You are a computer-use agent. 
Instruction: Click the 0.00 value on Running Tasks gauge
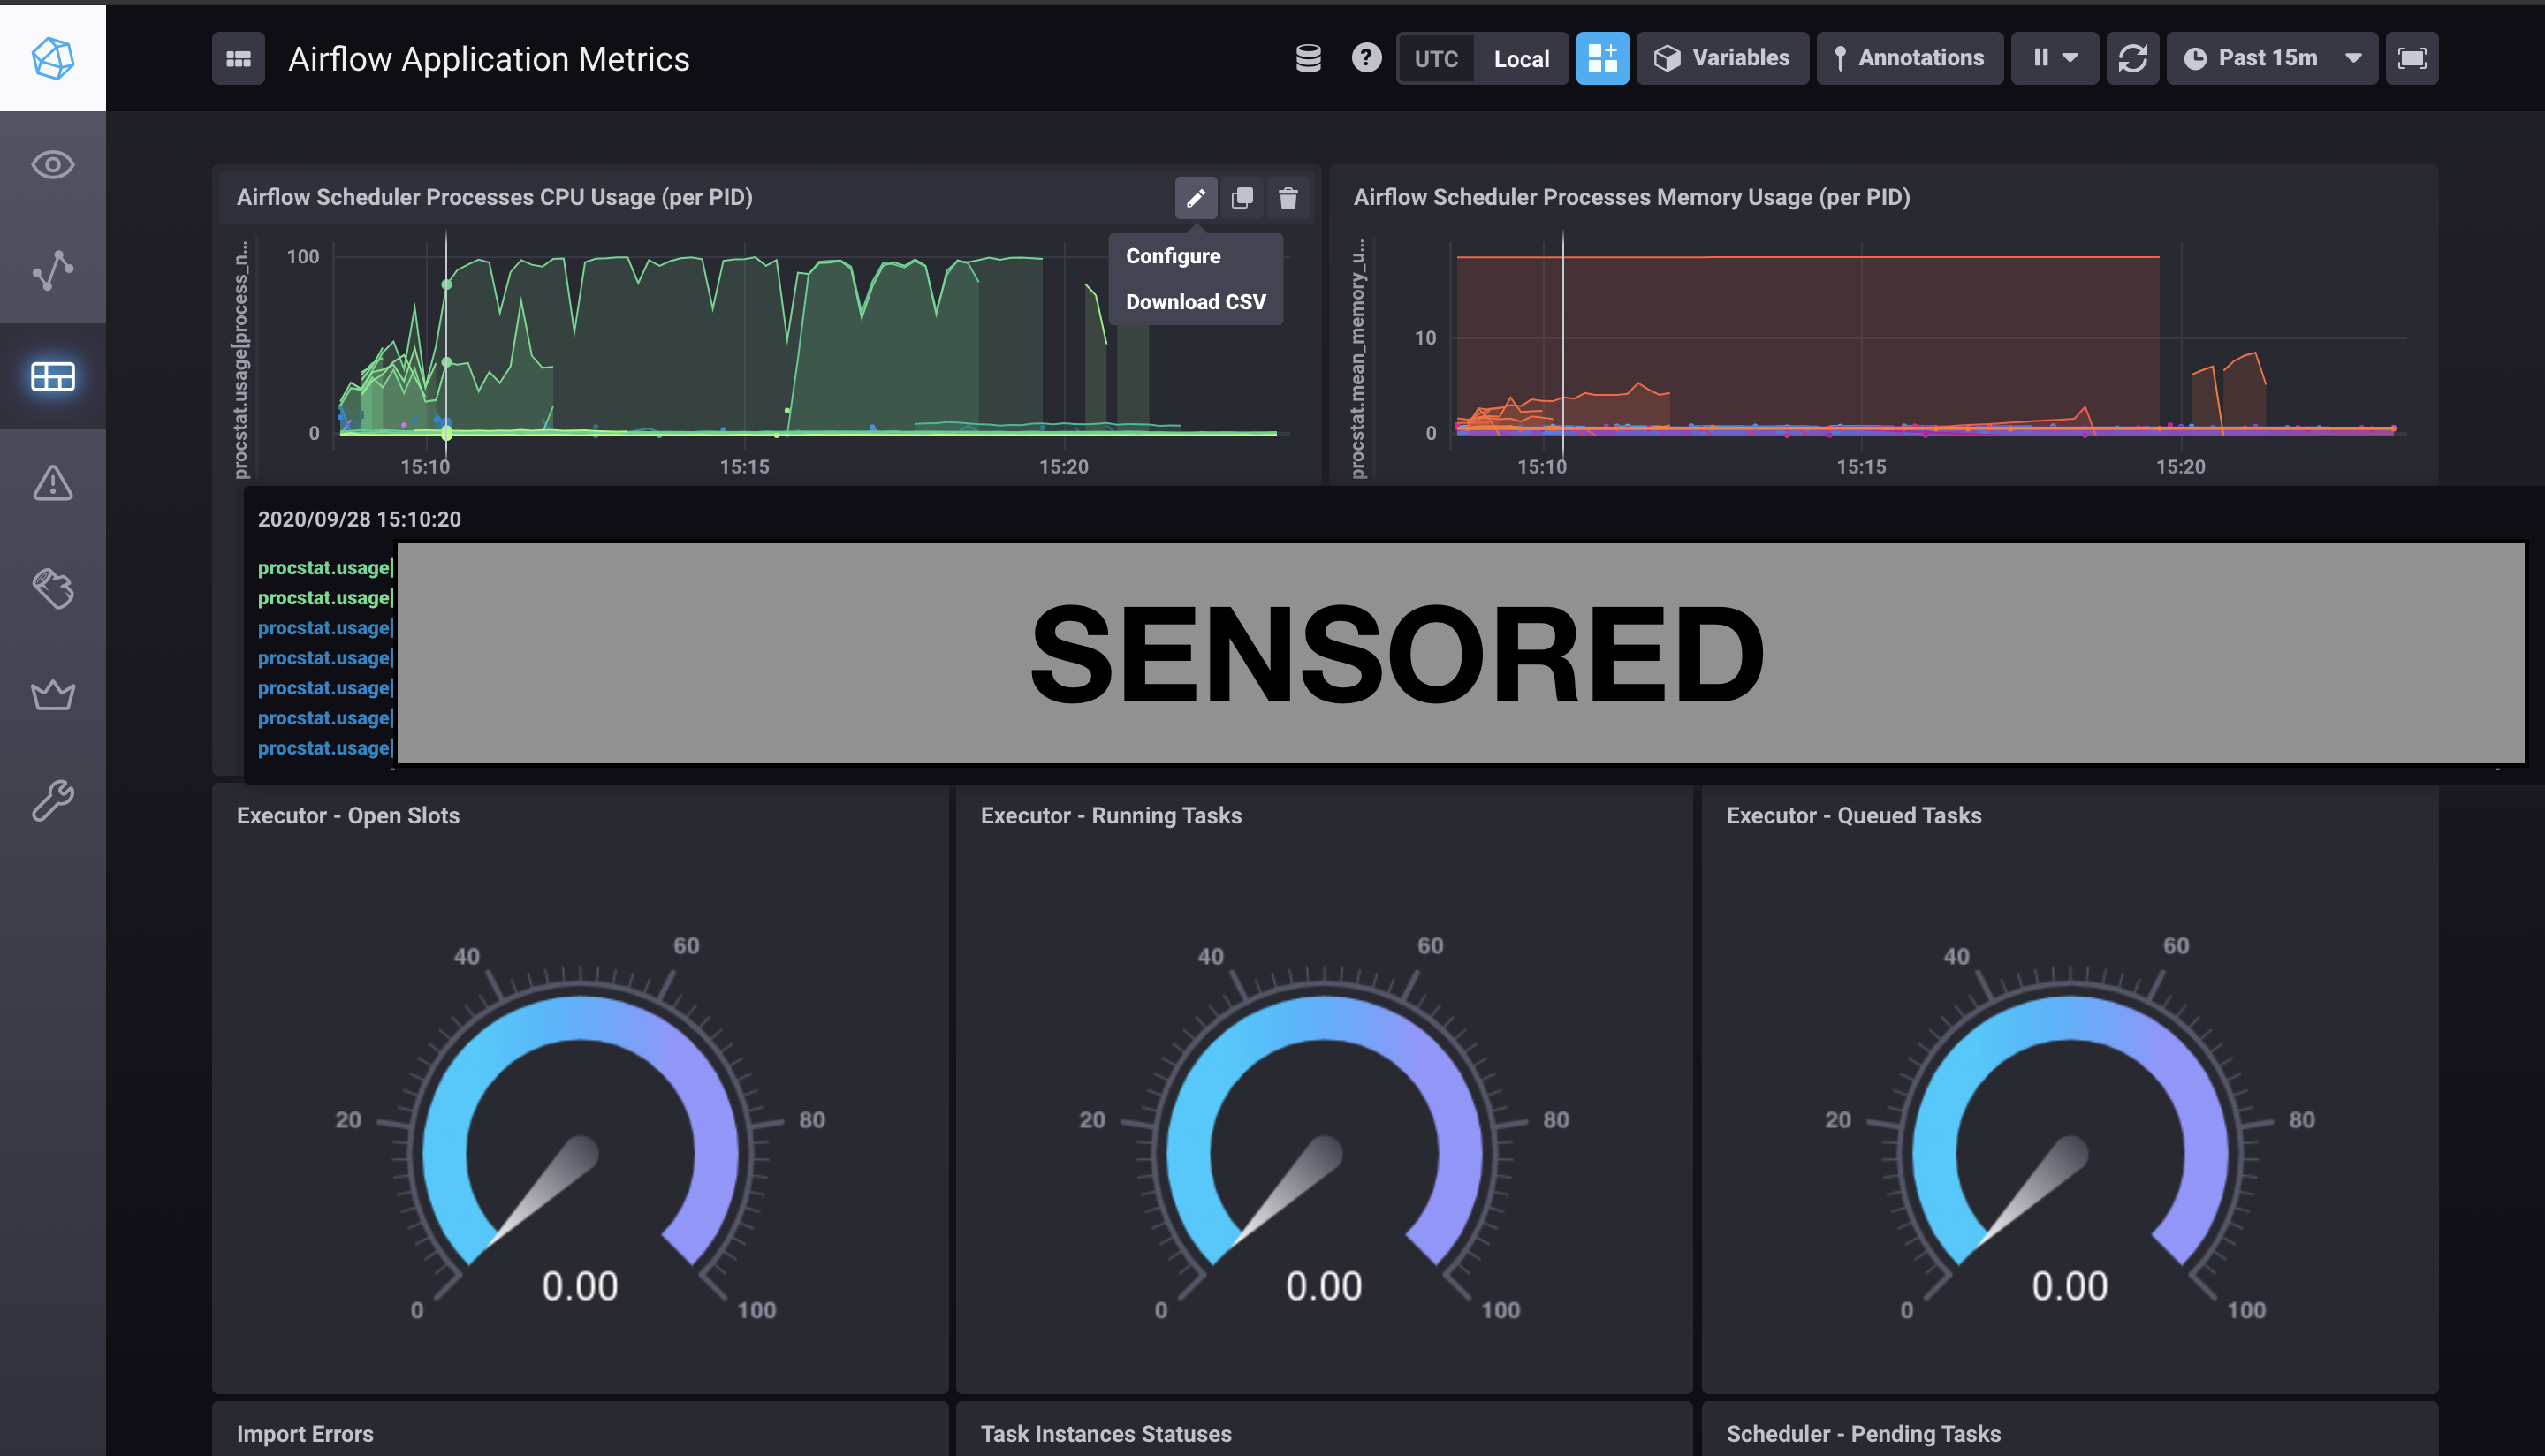[1324, 1286]
